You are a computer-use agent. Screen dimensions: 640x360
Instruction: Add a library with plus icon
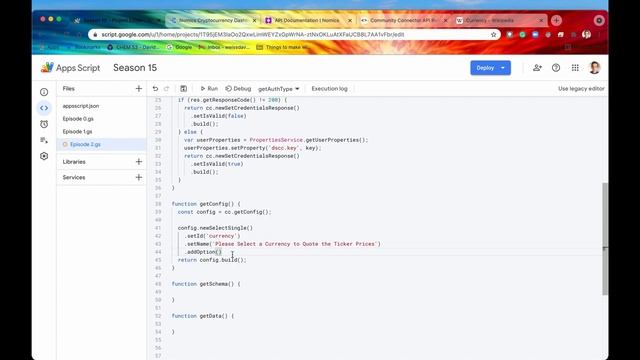click(x=139, y=162)
